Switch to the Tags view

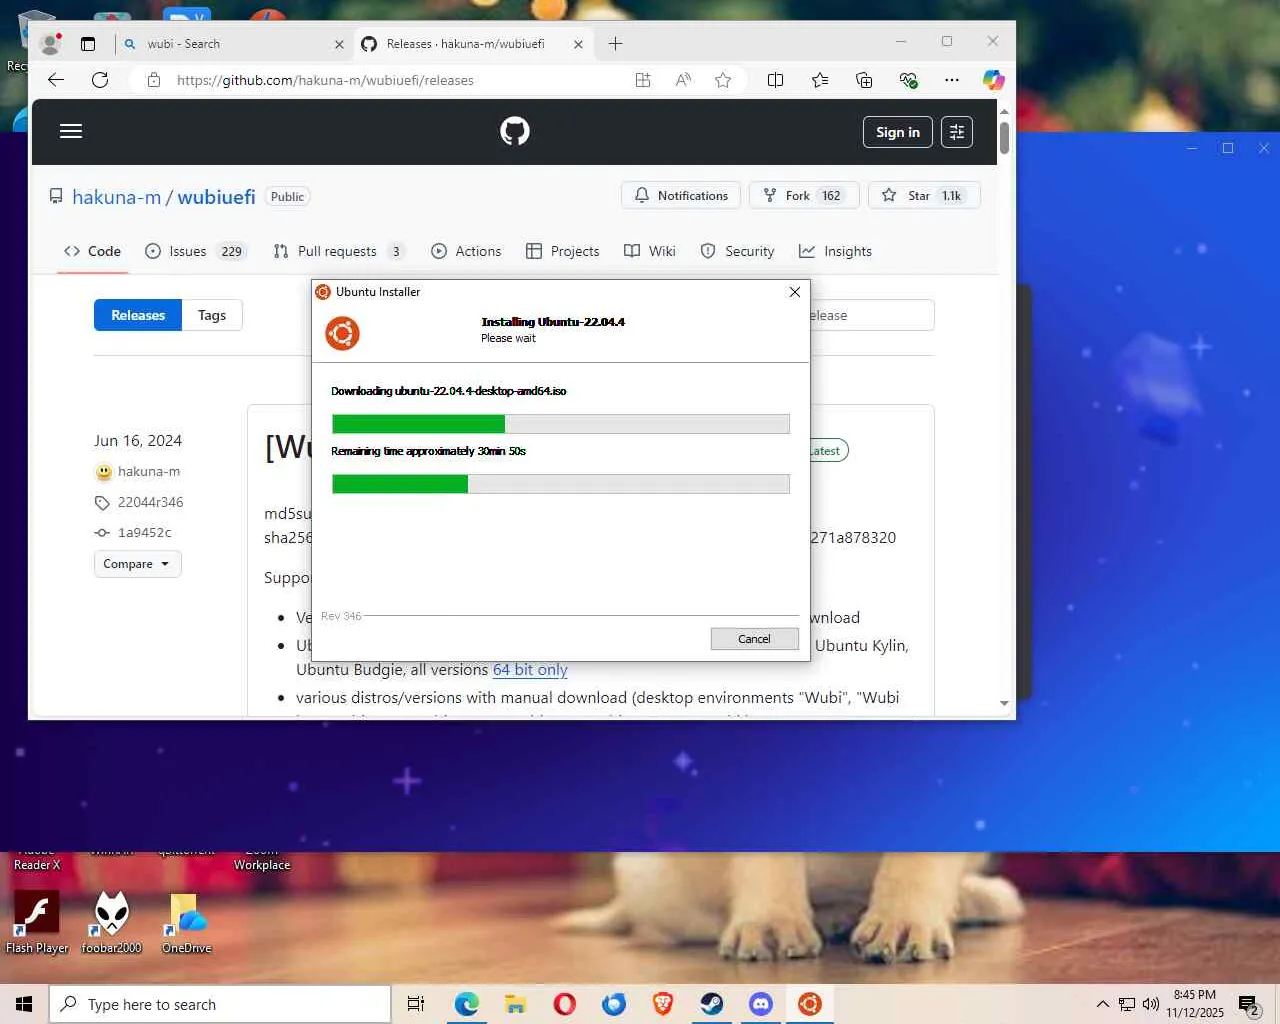pyautogui.click(x=212, y=315)
